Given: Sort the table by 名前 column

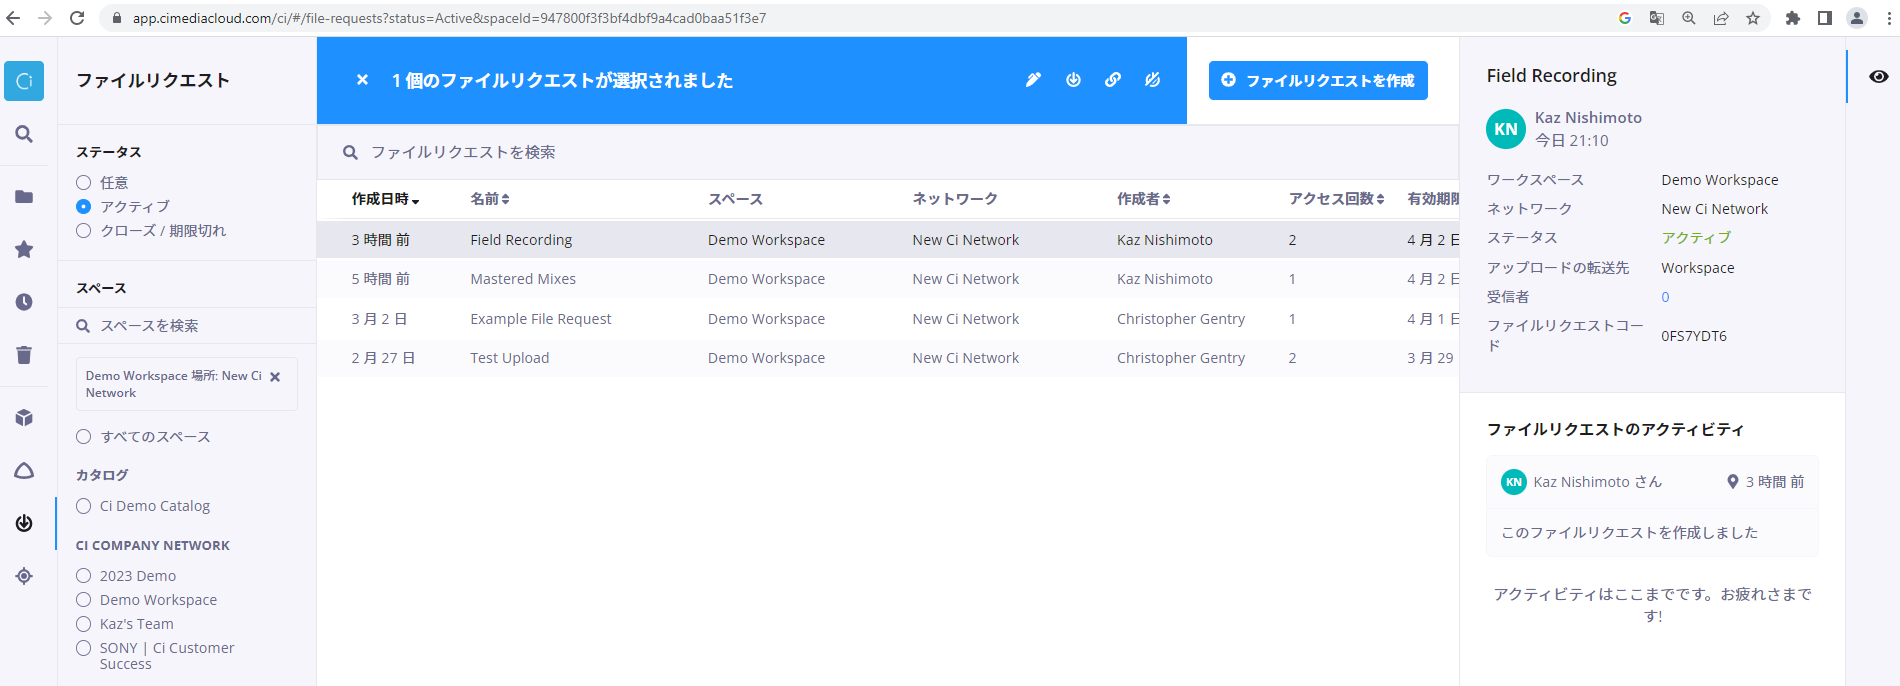Looking at the screenshot, I should (490, 199).
